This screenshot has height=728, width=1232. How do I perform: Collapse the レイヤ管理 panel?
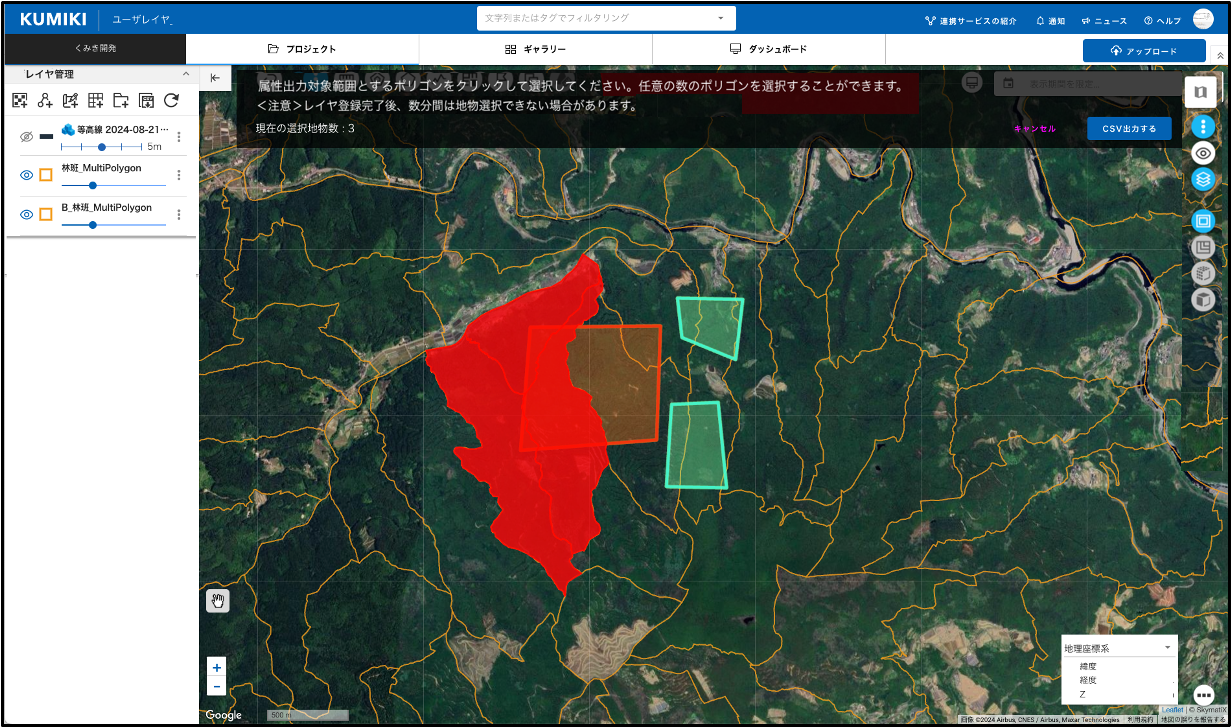[x=185, y=74]
